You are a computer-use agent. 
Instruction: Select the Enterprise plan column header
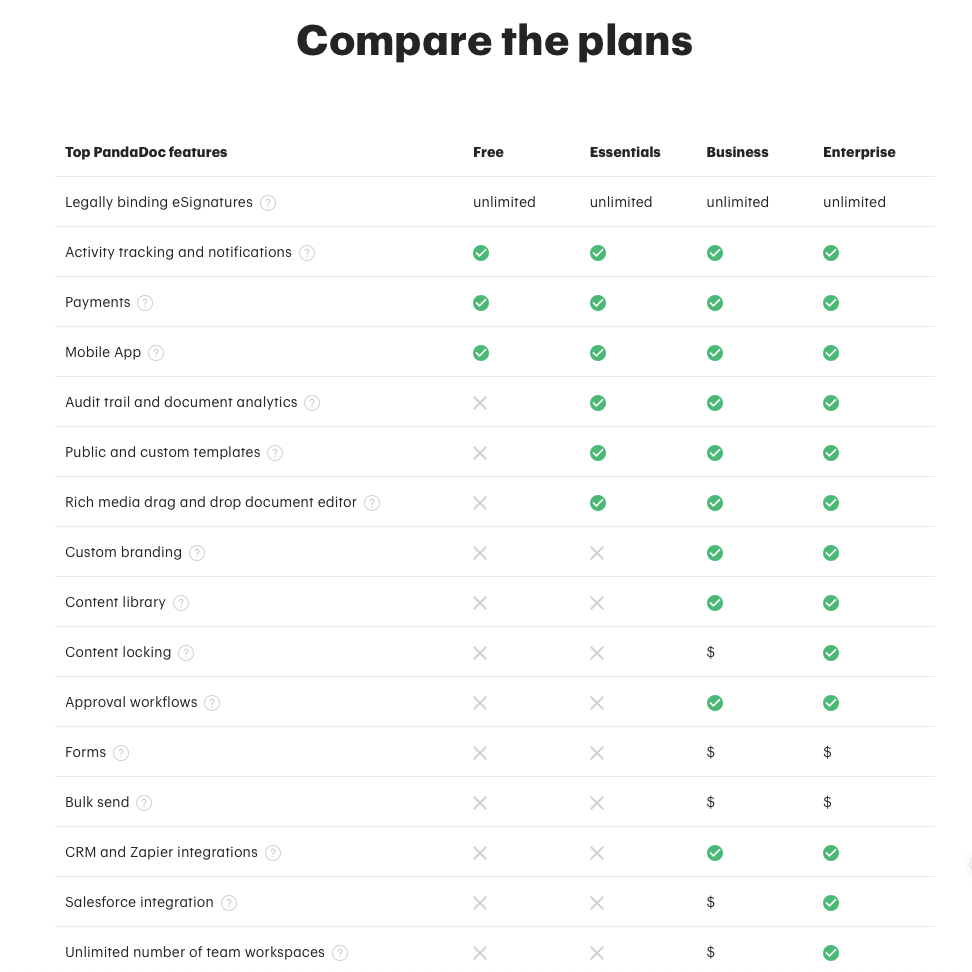(x=859, y=152)
